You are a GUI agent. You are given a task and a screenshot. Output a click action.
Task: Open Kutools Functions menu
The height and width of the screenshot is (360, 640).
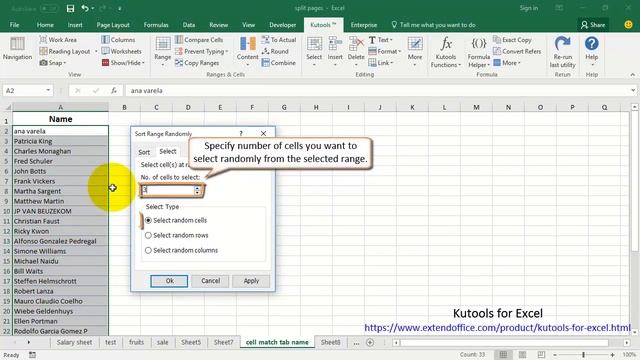446,52
